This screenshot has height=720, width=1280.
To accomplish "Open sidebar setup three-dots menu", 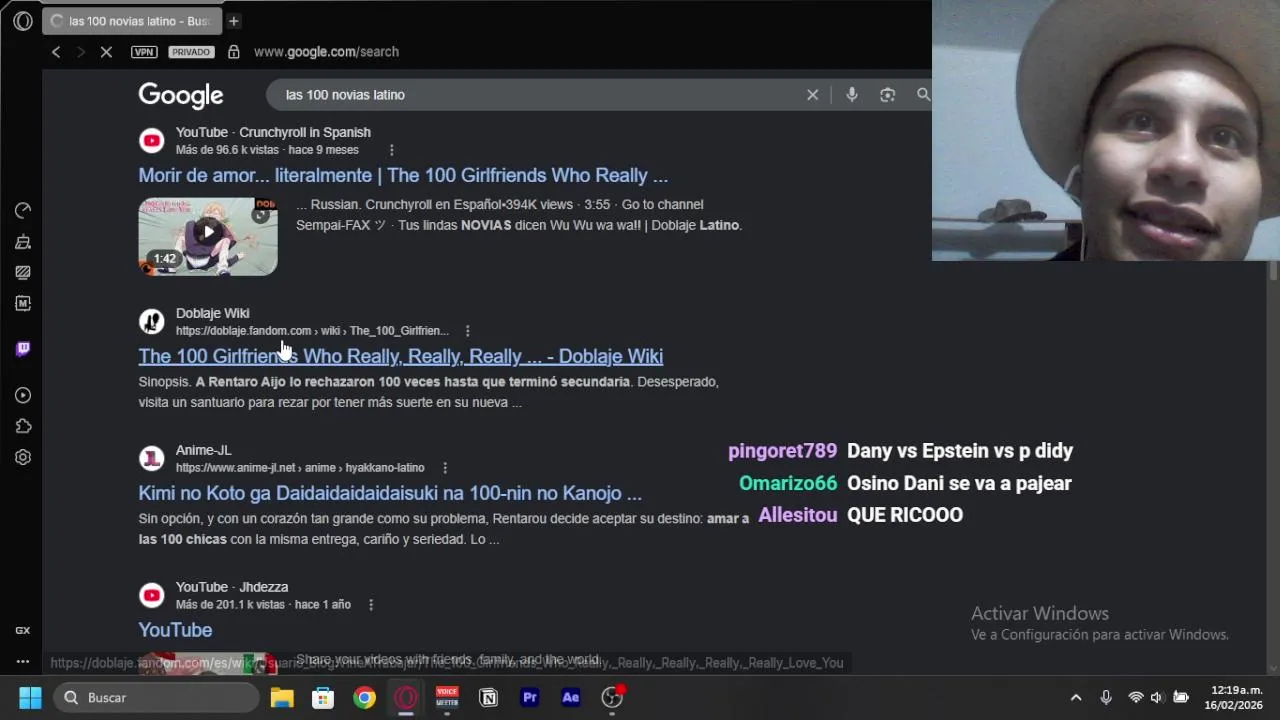I will point(23,661).
